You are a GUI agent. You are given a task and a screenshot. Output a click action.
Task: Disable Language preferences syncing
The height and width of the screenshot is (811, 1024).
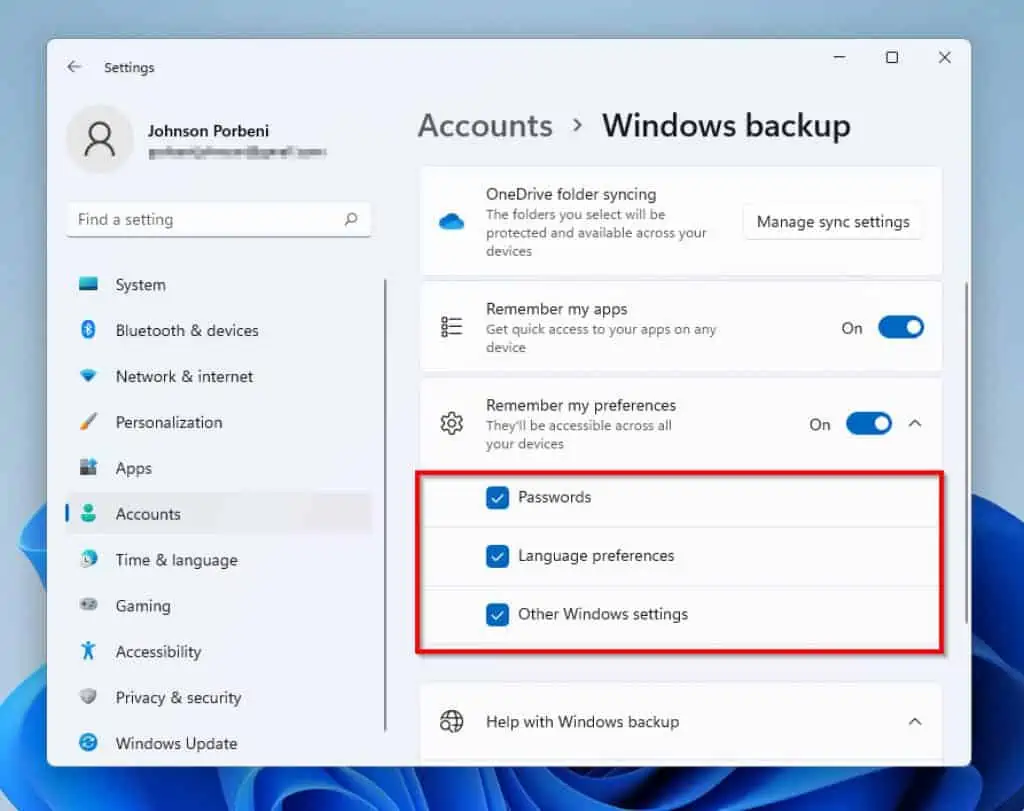pos(497,556)
